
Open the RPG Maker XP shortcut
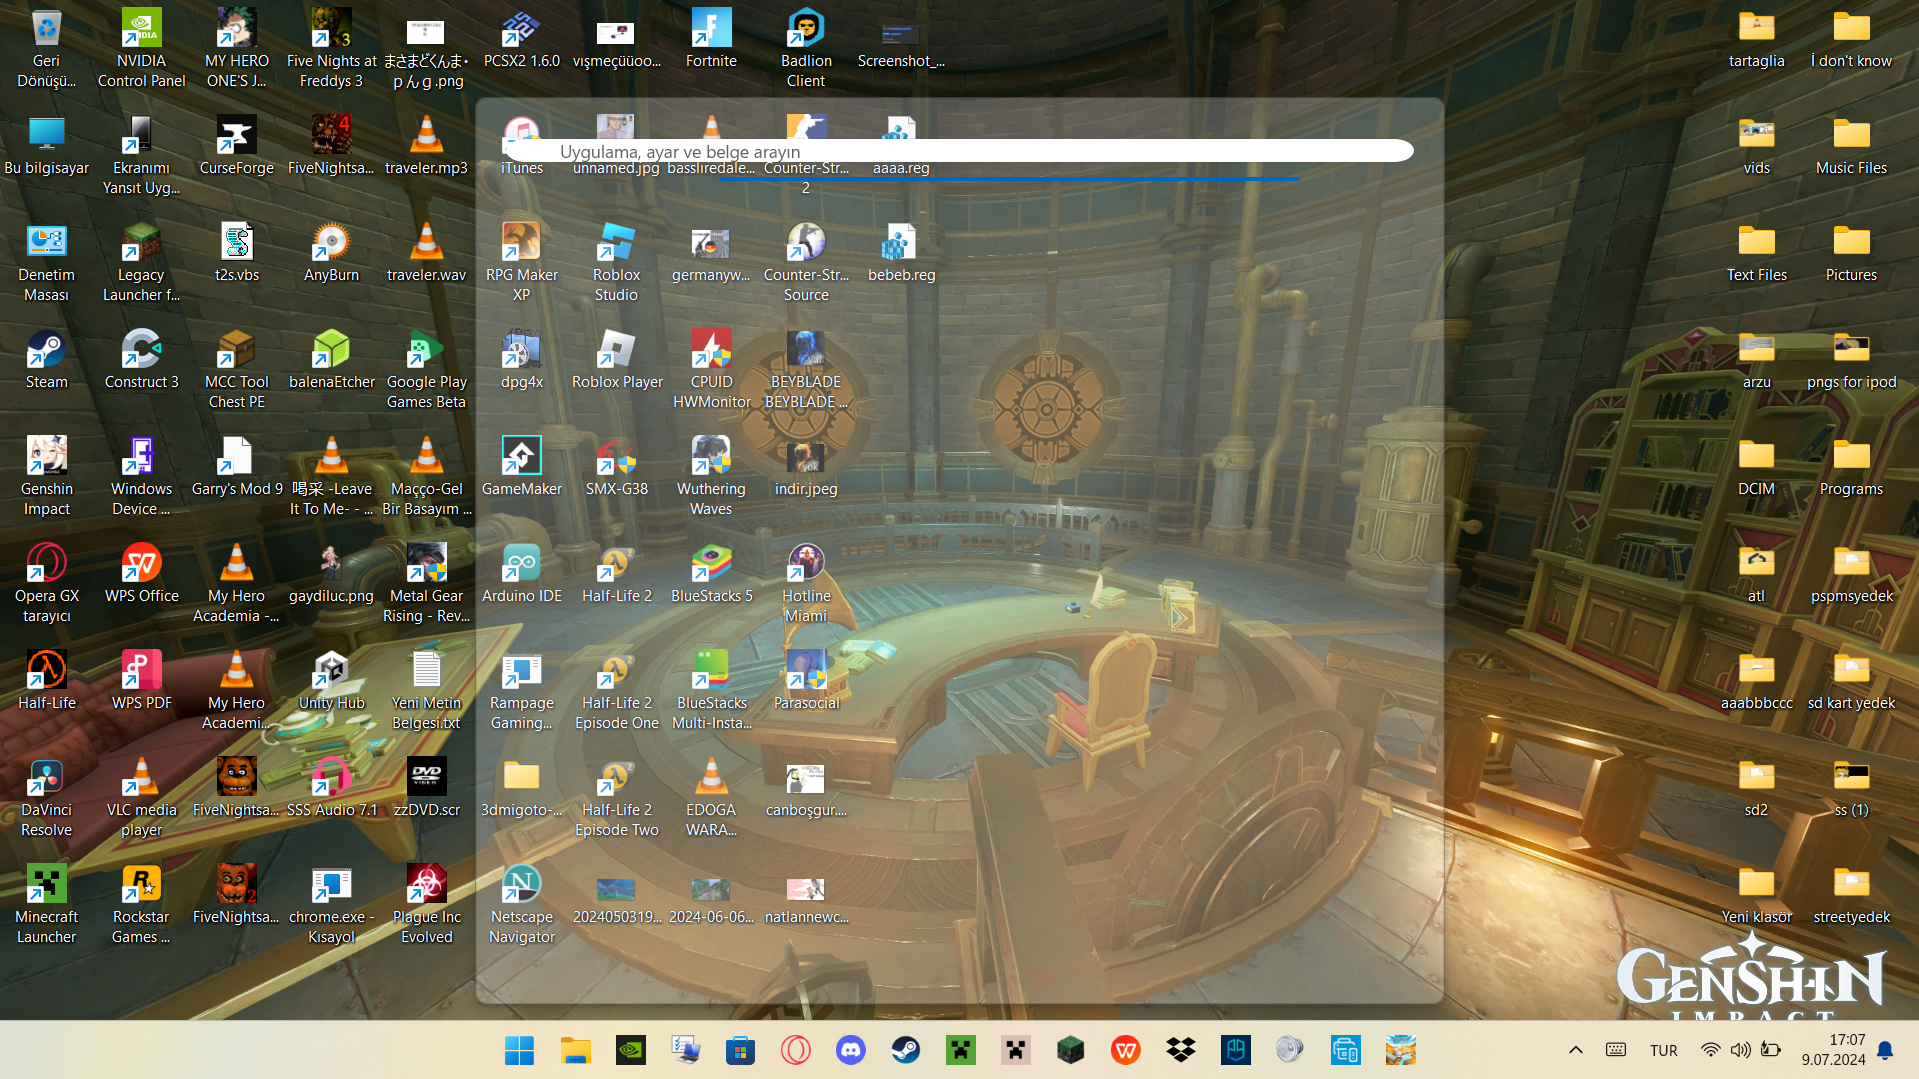coord(521,262)
